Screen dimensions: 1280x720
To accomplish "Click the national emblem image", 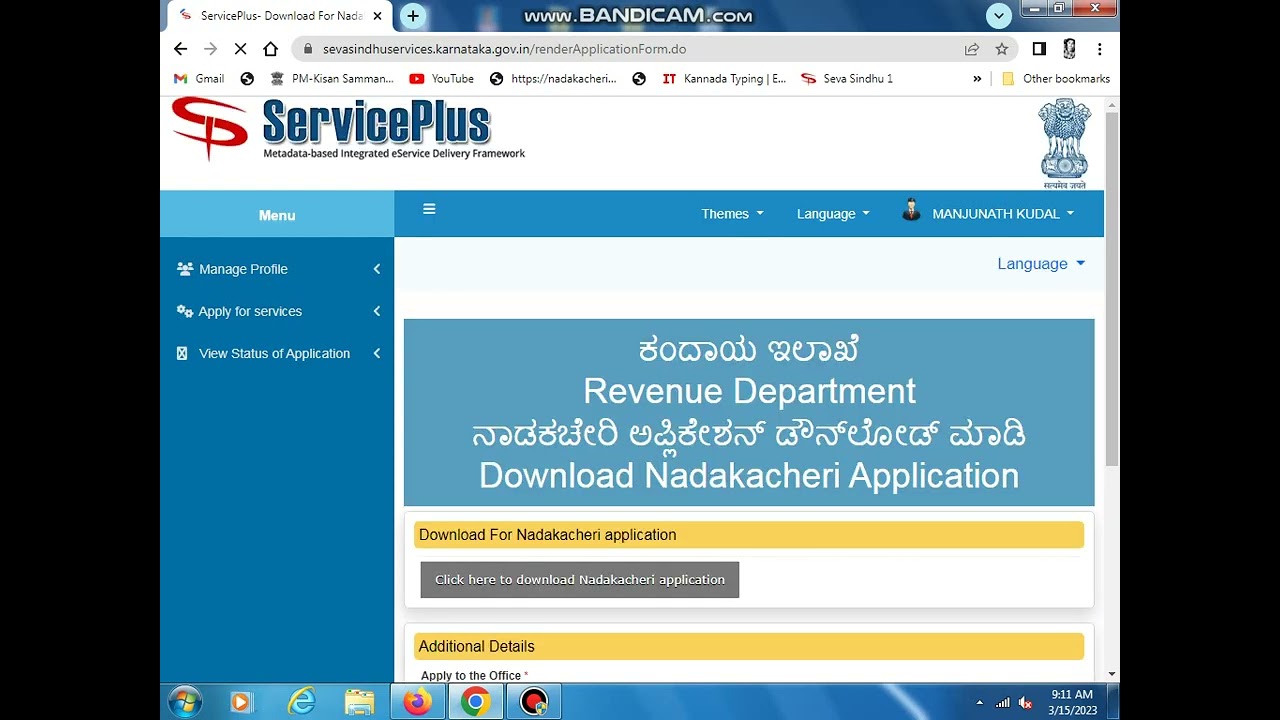I will coord(1064,144).
